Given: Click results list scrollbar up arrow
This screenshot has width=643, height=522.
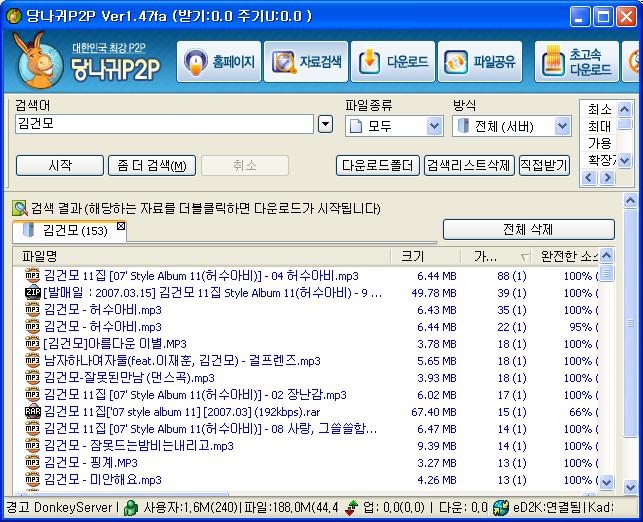Looking at the screenshot, I should [x=607, y=256].
